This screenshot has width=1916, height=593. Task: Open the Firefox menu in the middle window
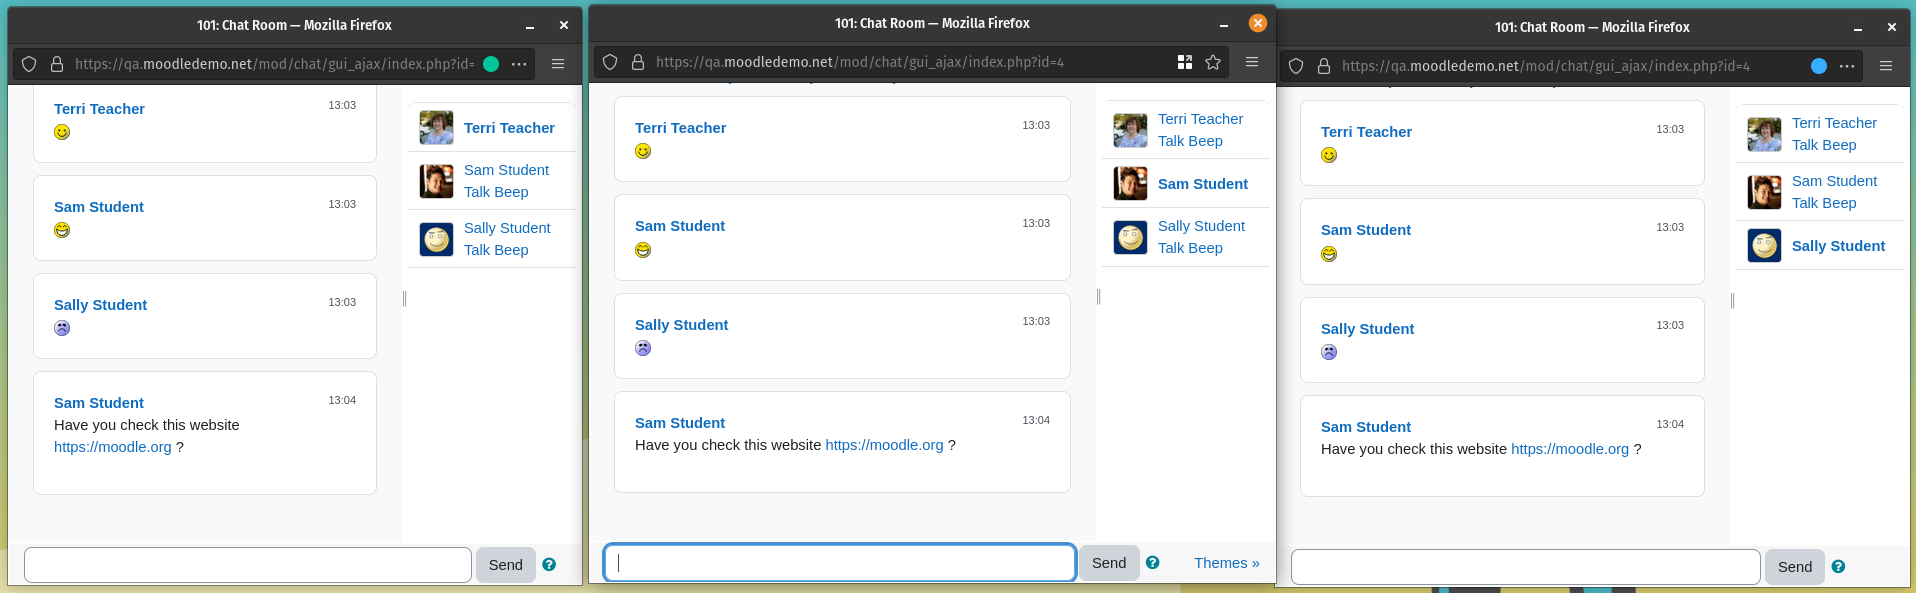click(x=1251, y=62)
